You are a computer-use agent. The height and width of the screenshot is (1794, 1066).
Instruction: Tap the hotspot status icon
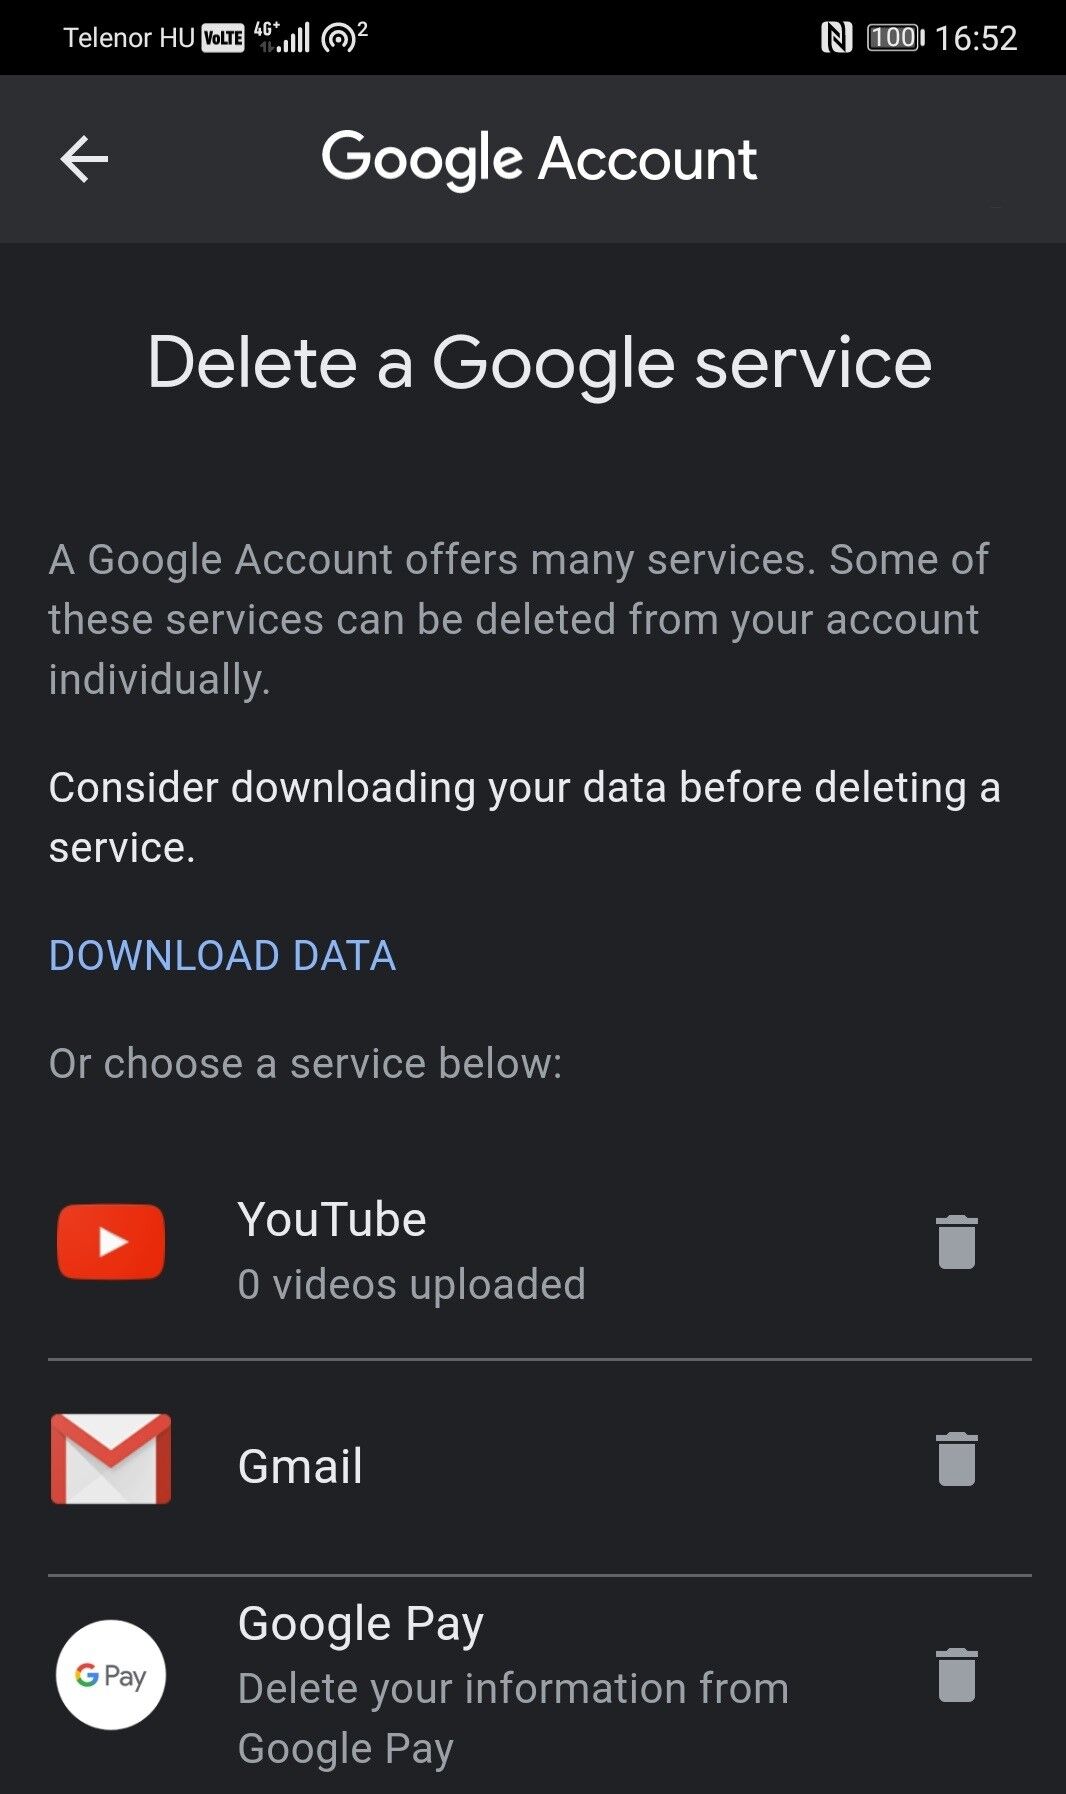click(x=344, y=38)
